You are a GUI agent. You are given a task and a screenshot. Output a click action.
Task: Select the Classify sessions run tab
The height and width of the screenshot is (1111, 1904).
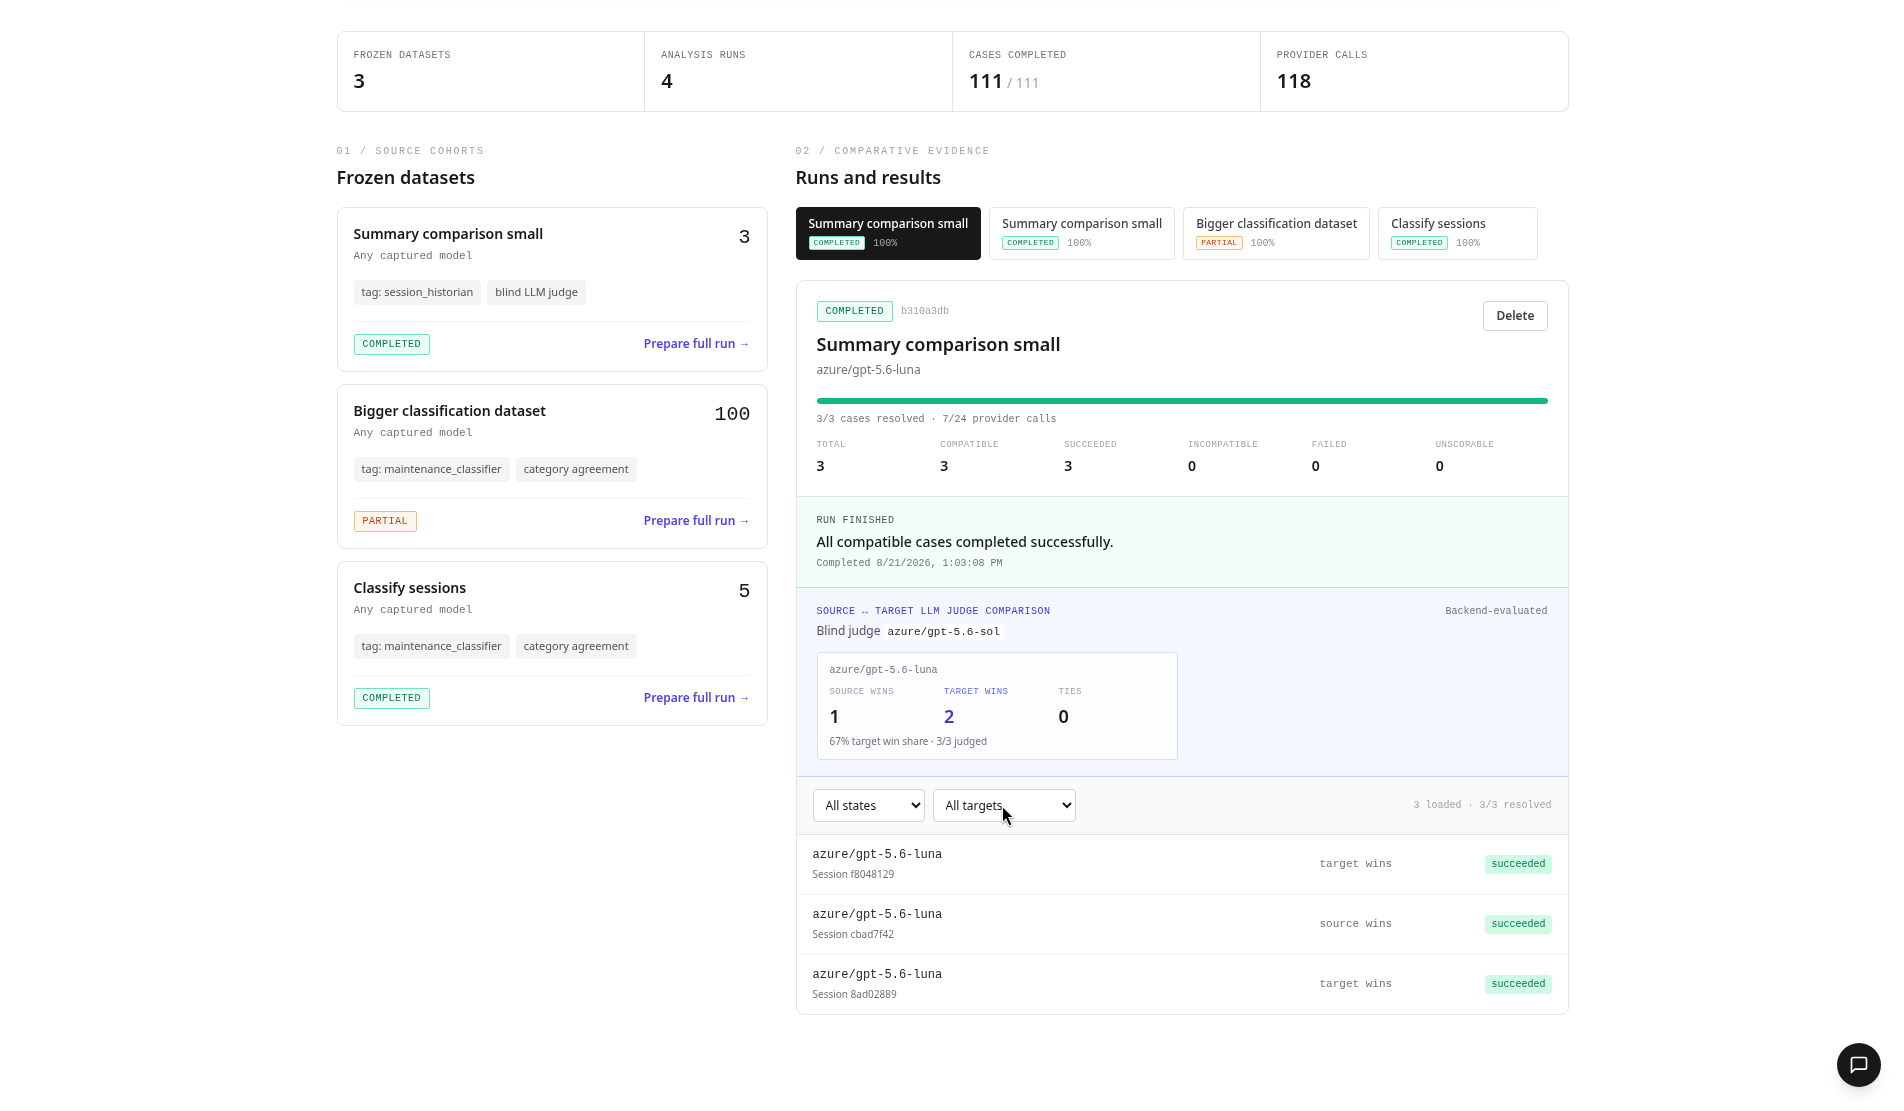point(1457,233)
